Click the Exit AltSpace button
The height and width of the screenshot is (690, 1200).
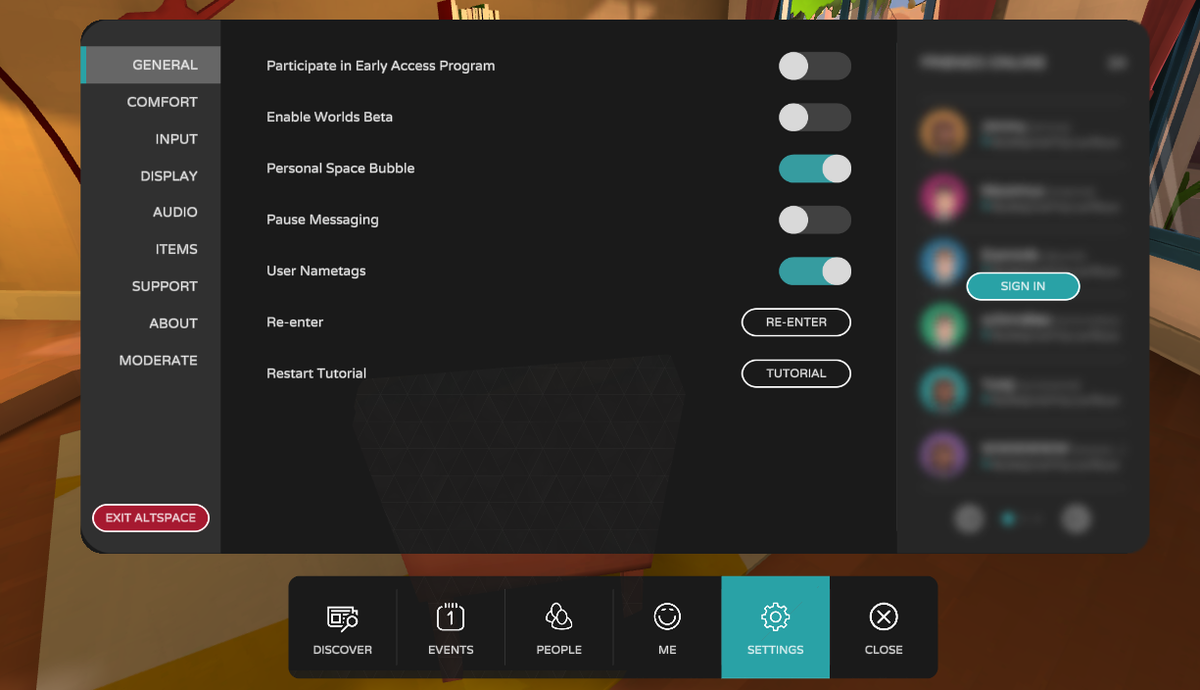coord(151,518)
